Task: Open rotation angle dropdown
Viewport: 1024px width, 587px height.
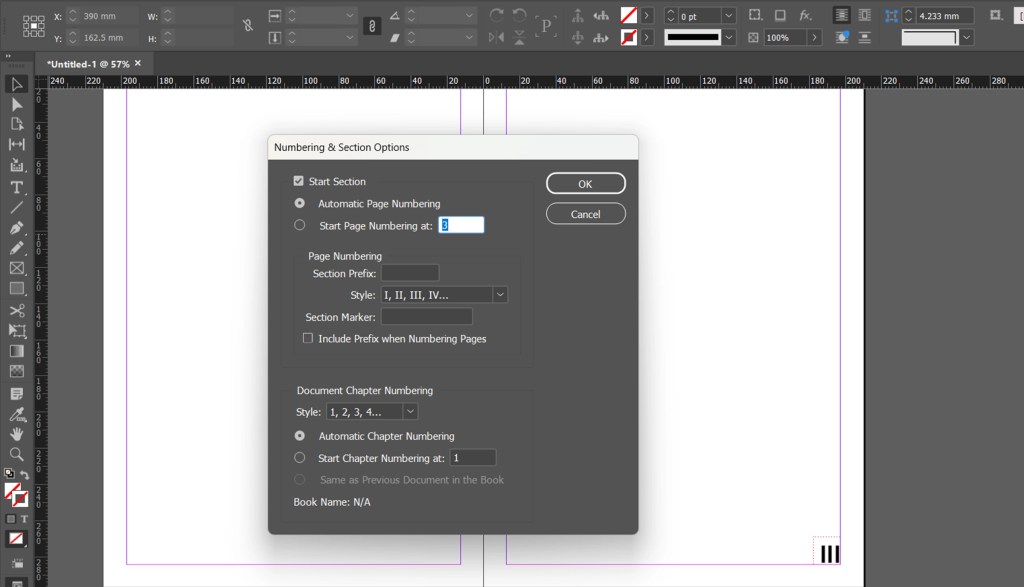Action: pyautogui.click(x=469, y=16)
